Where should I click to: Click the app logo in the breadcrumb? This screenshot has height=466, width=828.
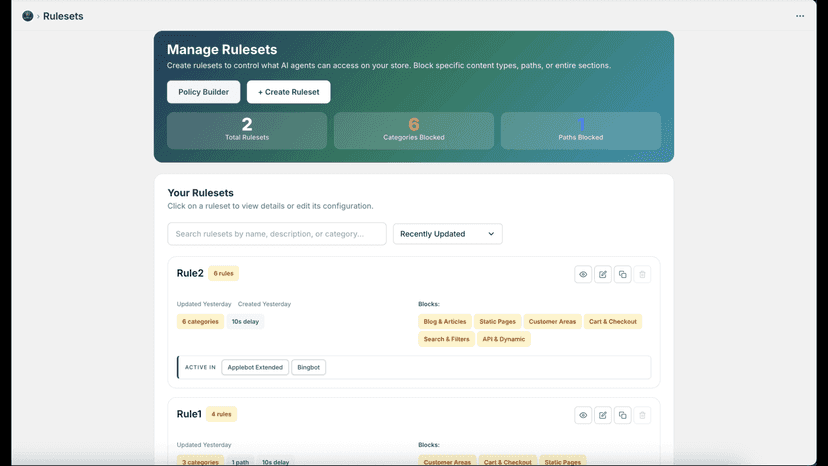tap(27, 16)
